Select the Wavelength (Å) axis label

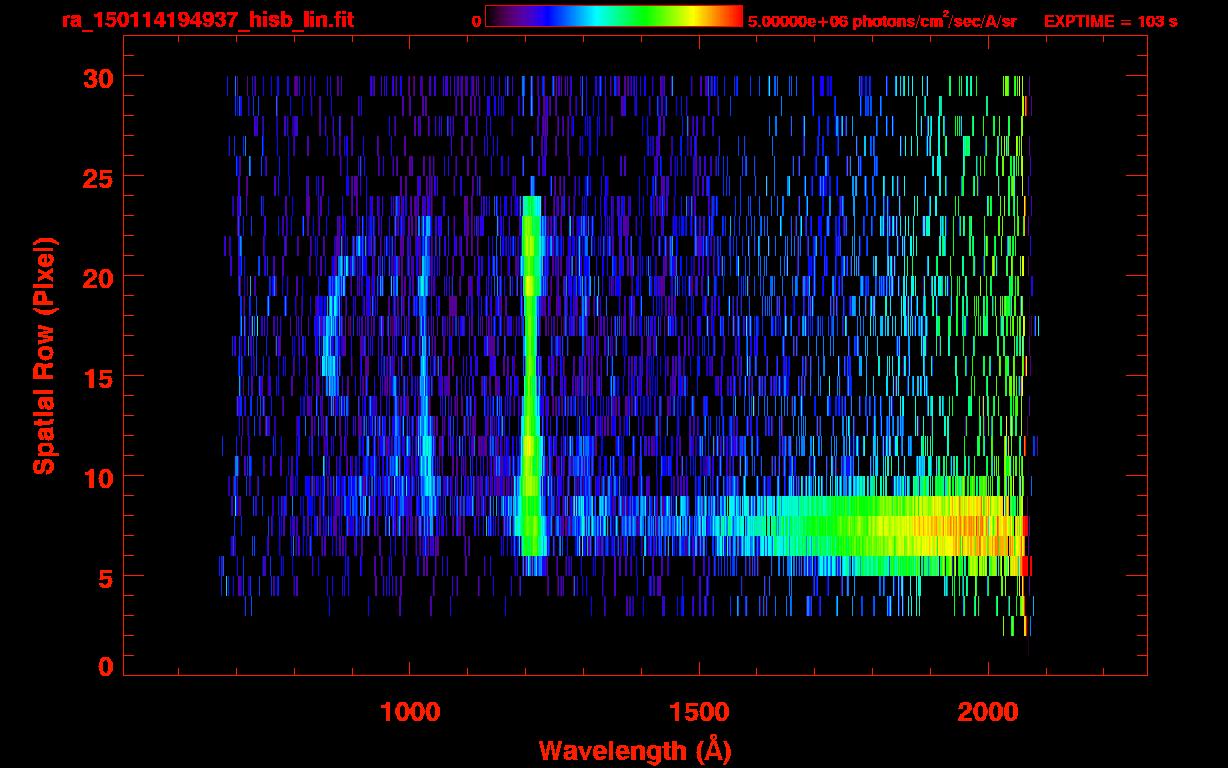point(628,750)
